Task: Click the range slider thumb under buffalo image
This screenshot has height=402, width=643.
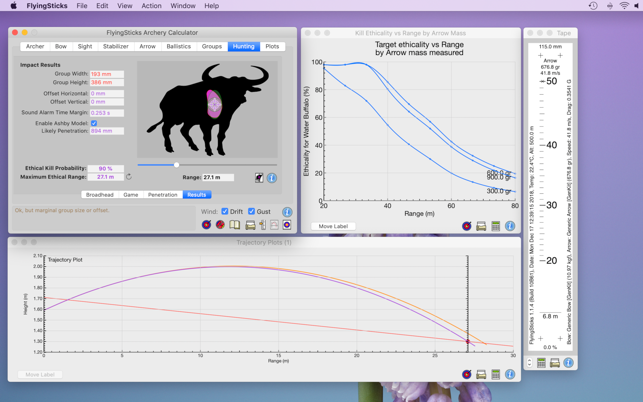Action: pos(176,165)
